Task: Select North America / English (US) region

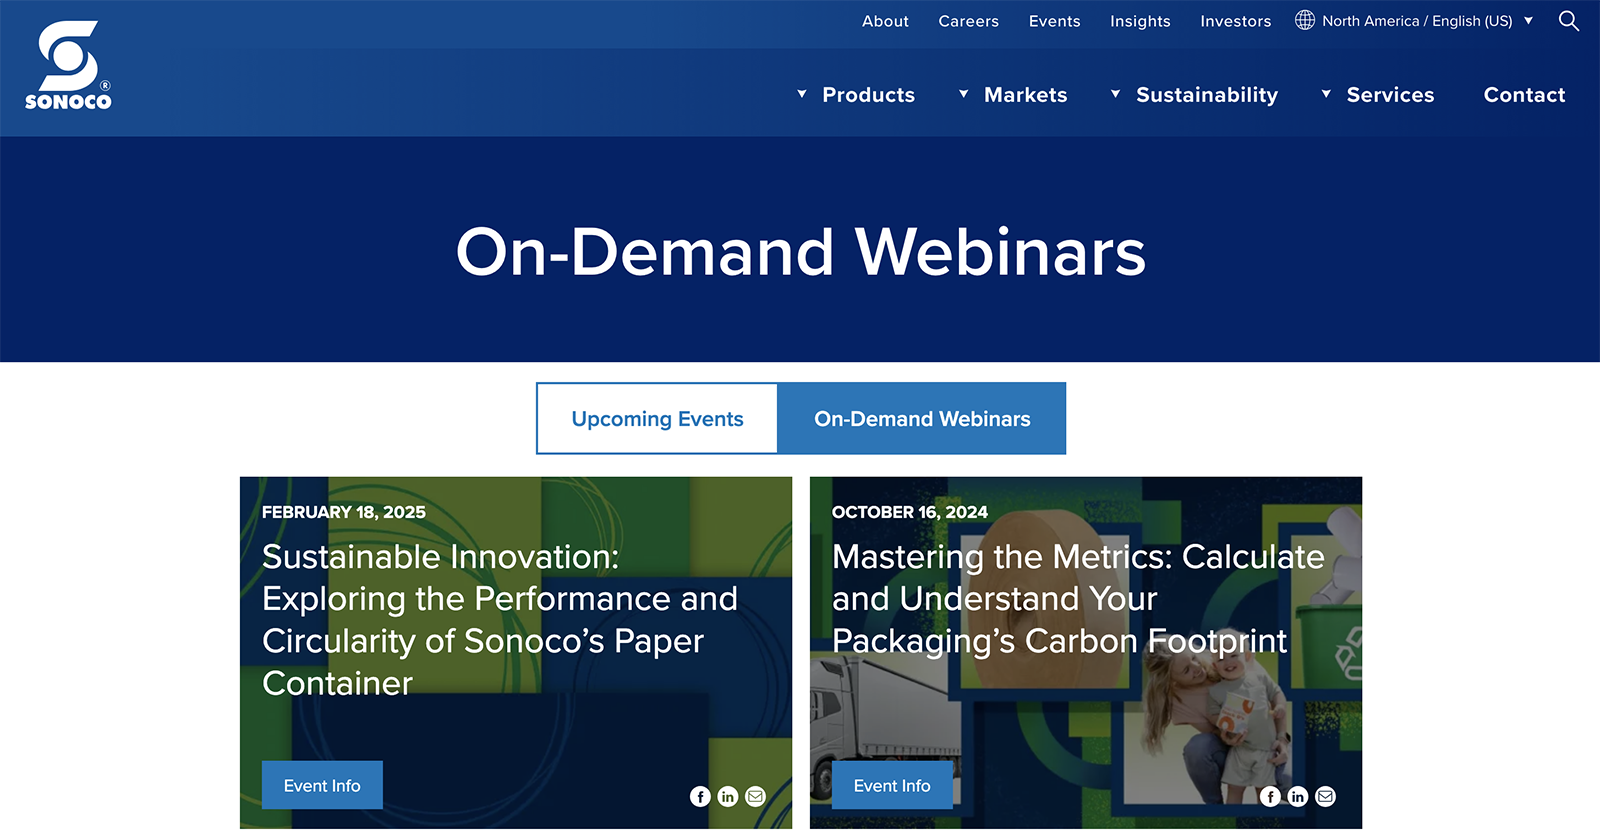Action: (x=1417, y=21)
